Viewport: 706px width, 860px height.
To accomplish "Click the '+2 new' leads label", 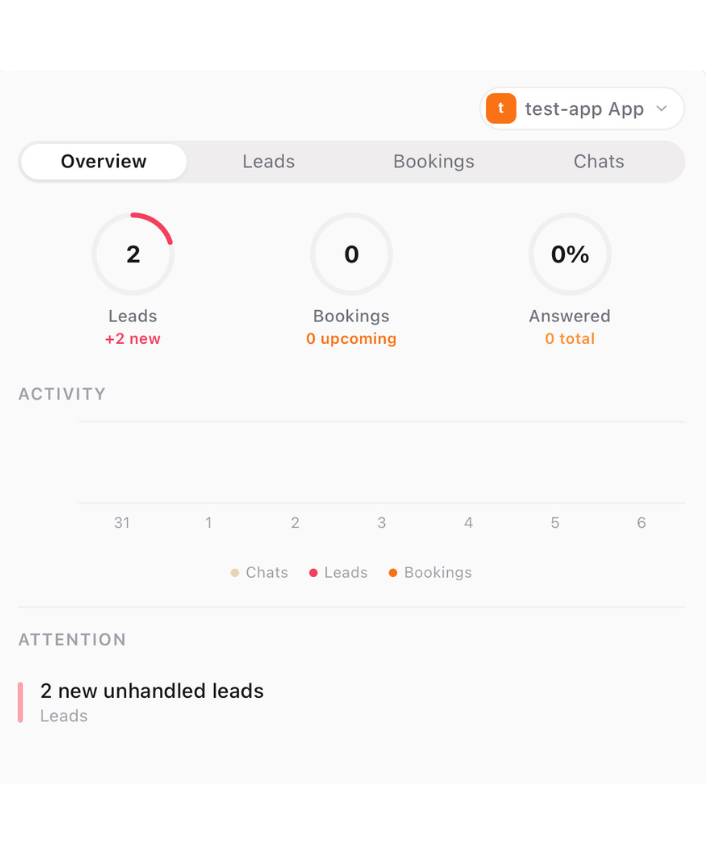I will (x=133, y=339).
